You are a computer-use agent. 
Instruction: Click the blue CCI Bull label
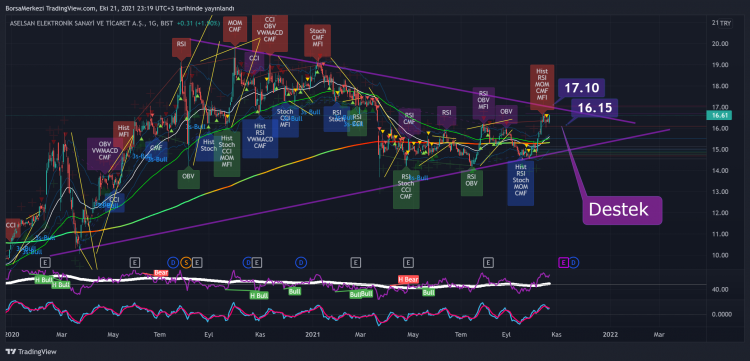click(115, 202)
